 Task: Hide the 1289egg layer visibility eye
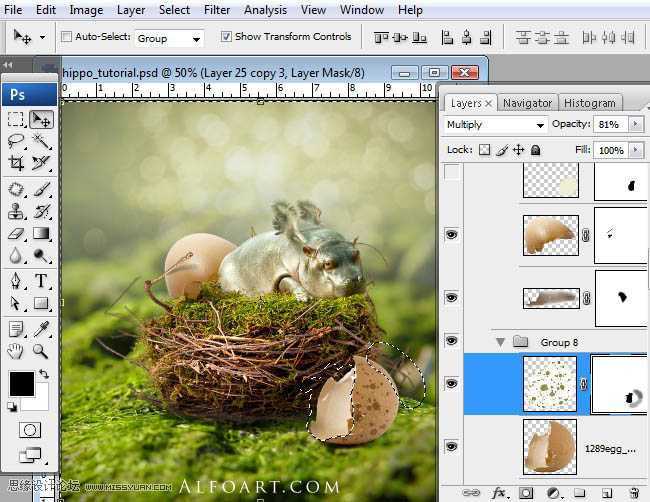coord(451,446)
